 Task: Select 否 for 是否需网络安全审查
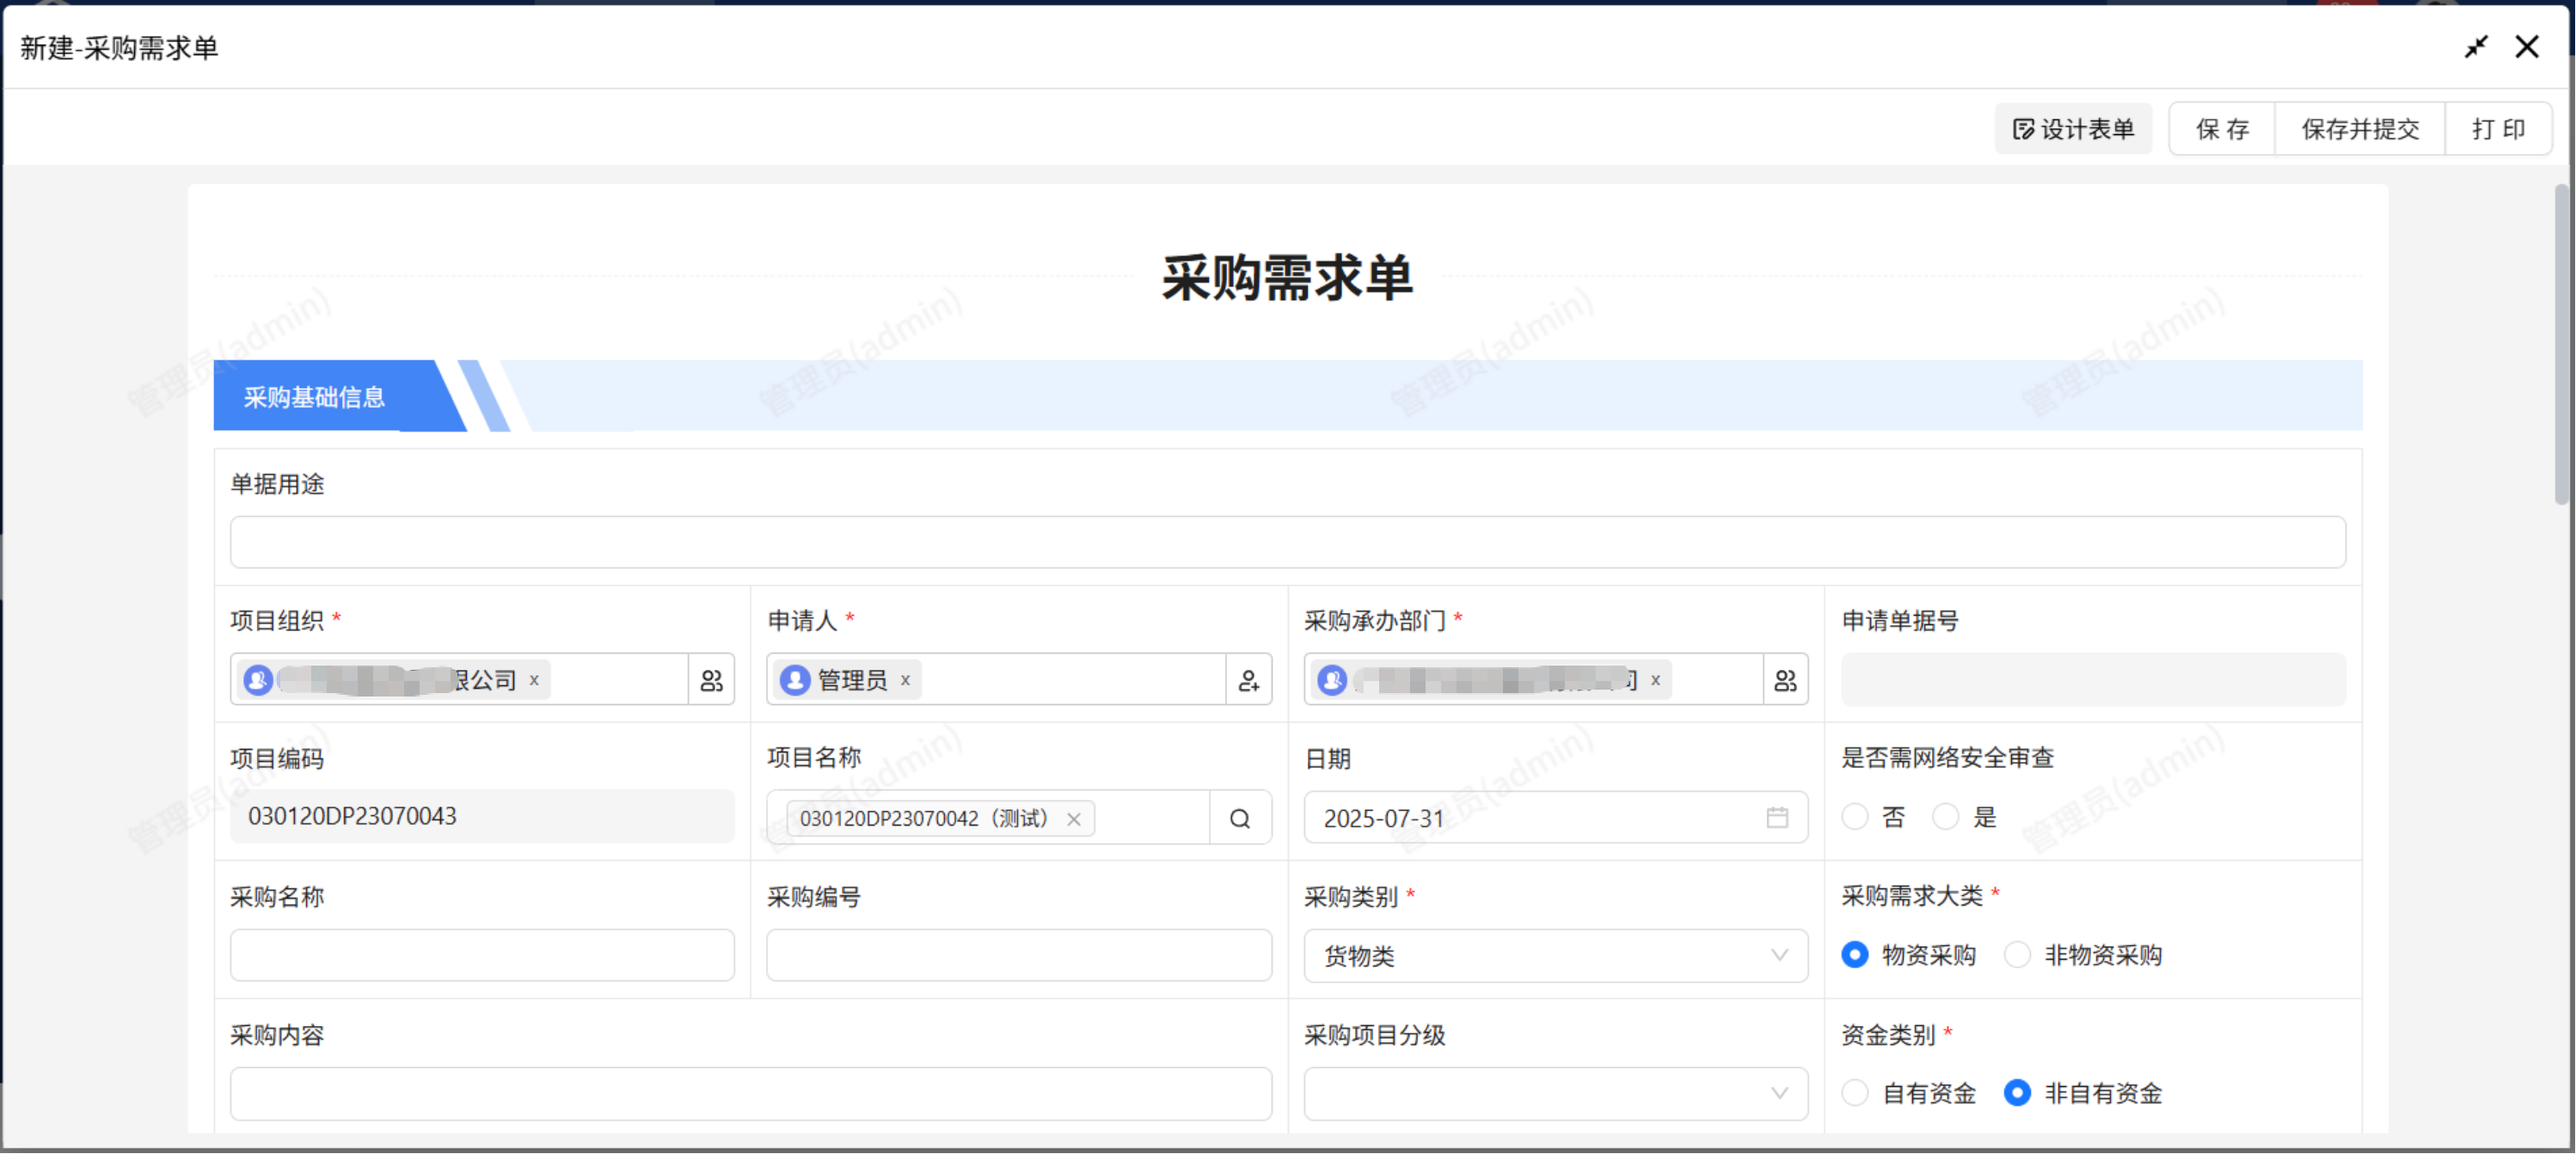pyautogui.click(x=1855, y=817)
